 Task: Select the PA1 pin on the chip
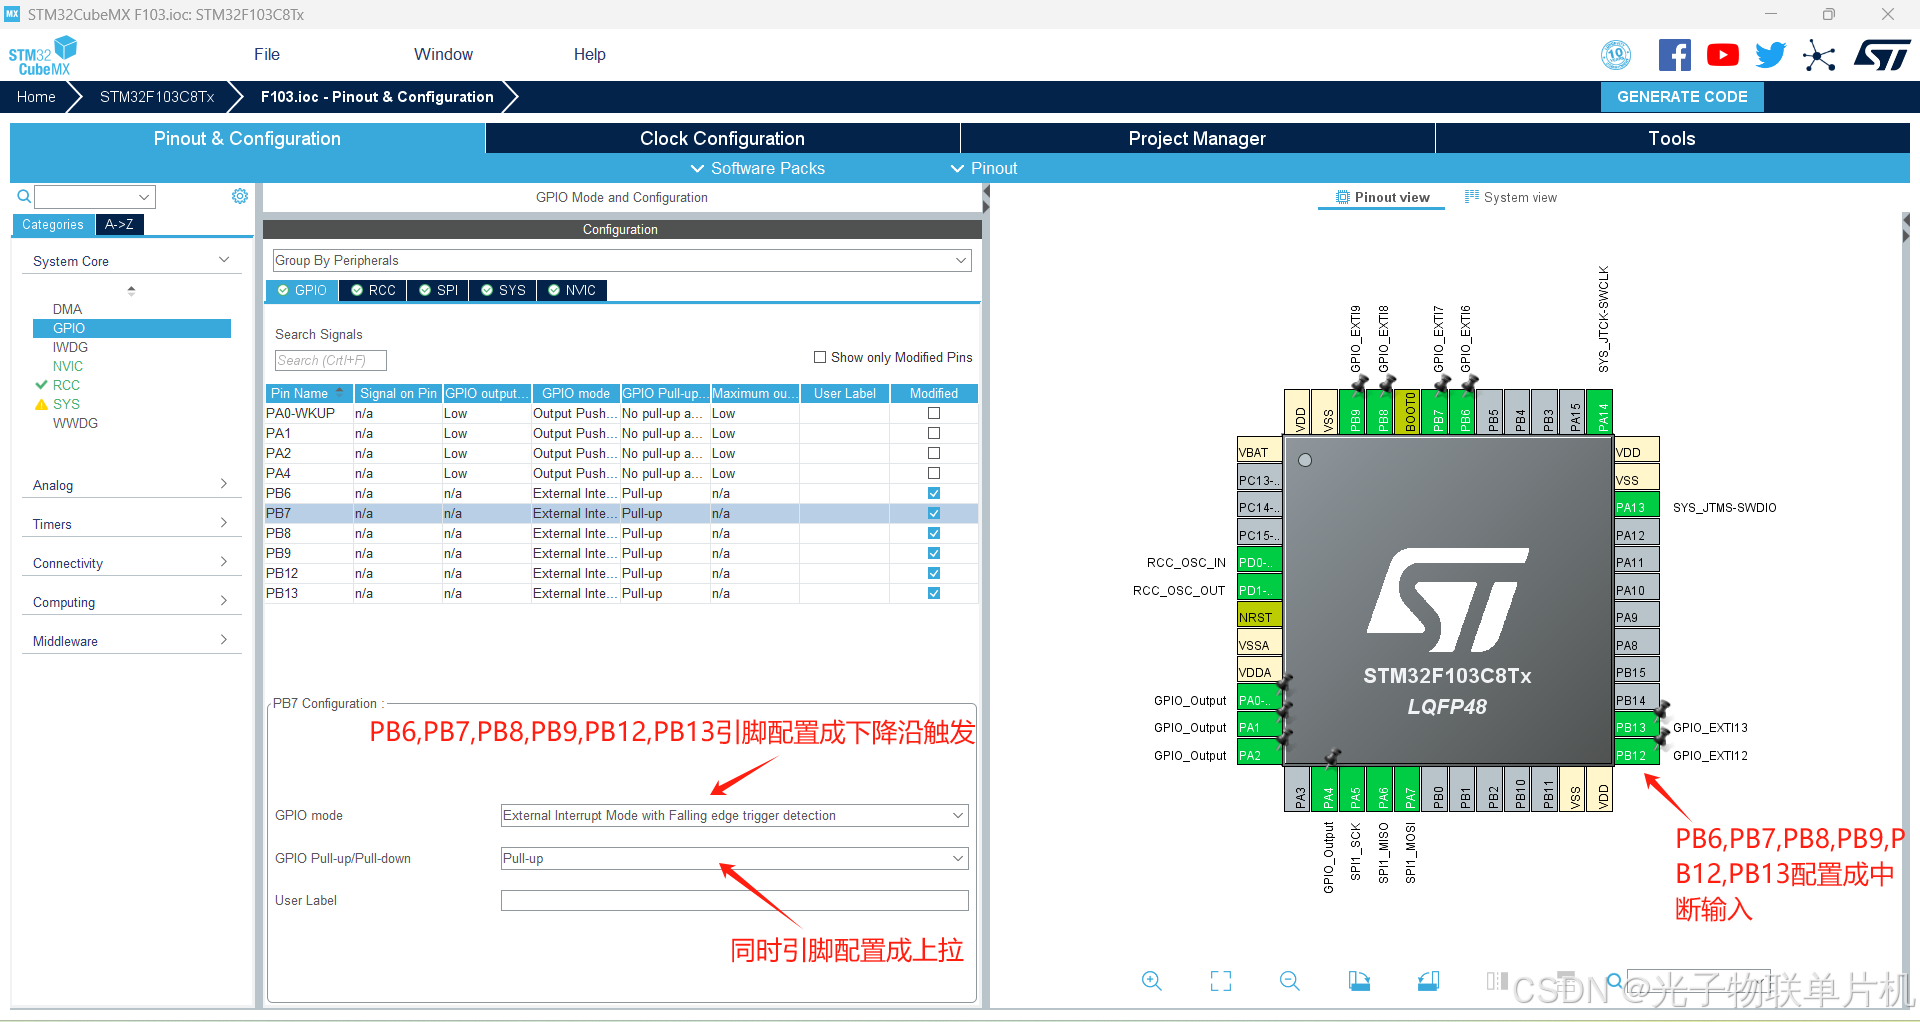[1260, 727]
